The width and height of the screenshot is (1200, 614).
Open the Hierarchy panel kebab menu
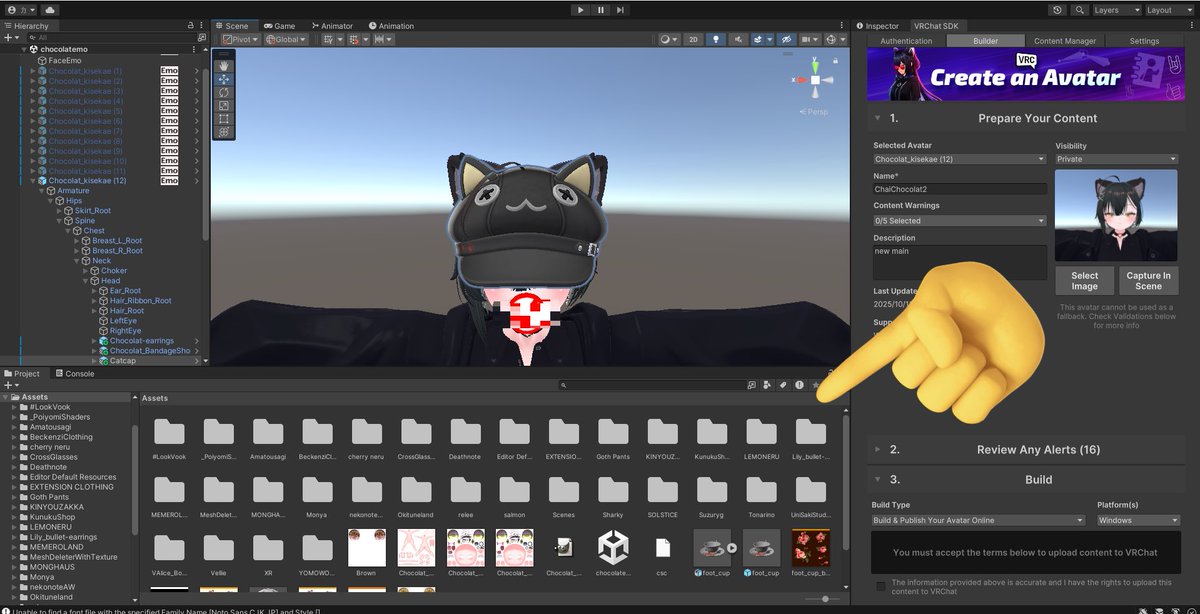(x=203, y=25)
